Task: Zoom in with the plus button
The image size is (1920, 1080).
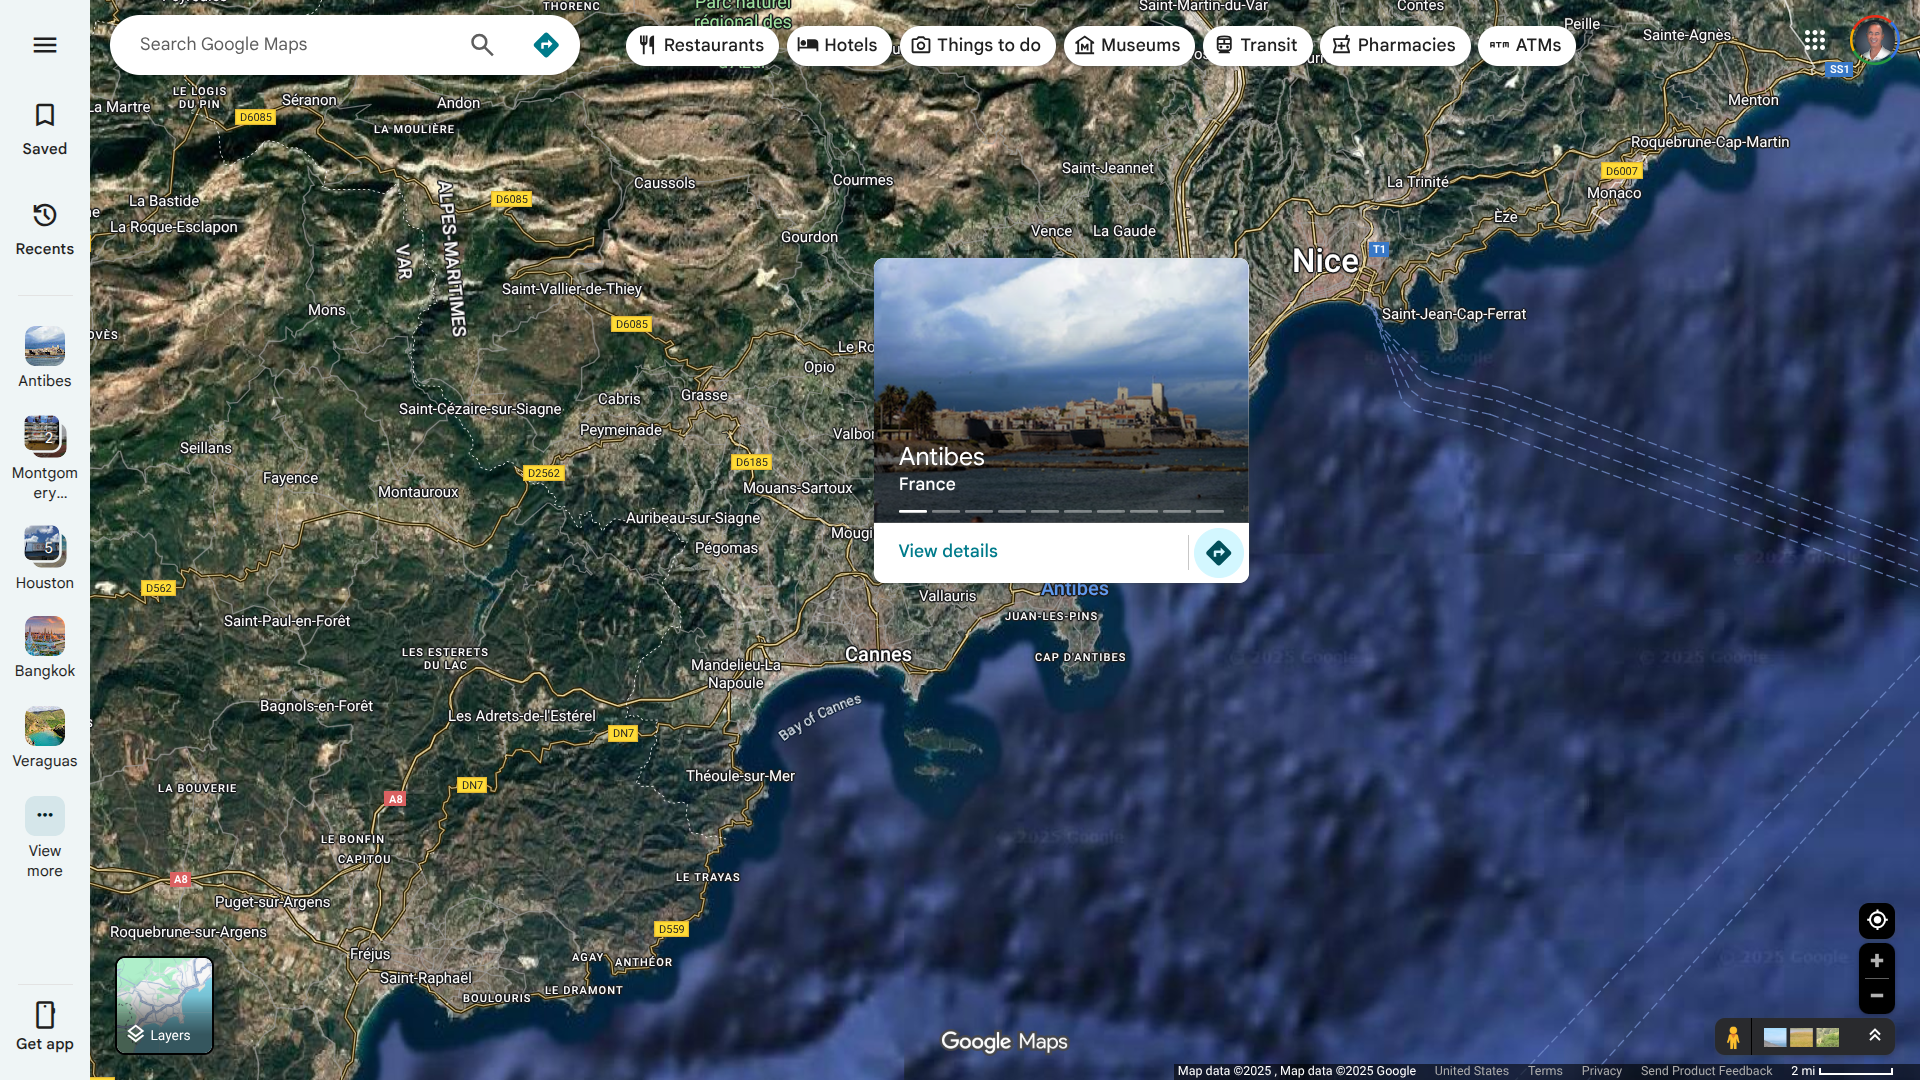Action: tap(1876, 961)
